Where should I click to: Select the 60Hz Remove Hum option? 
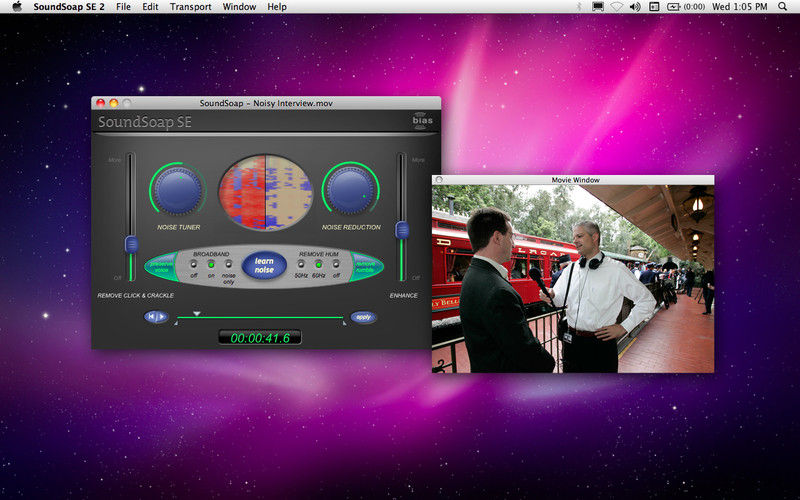click(318, 264)
